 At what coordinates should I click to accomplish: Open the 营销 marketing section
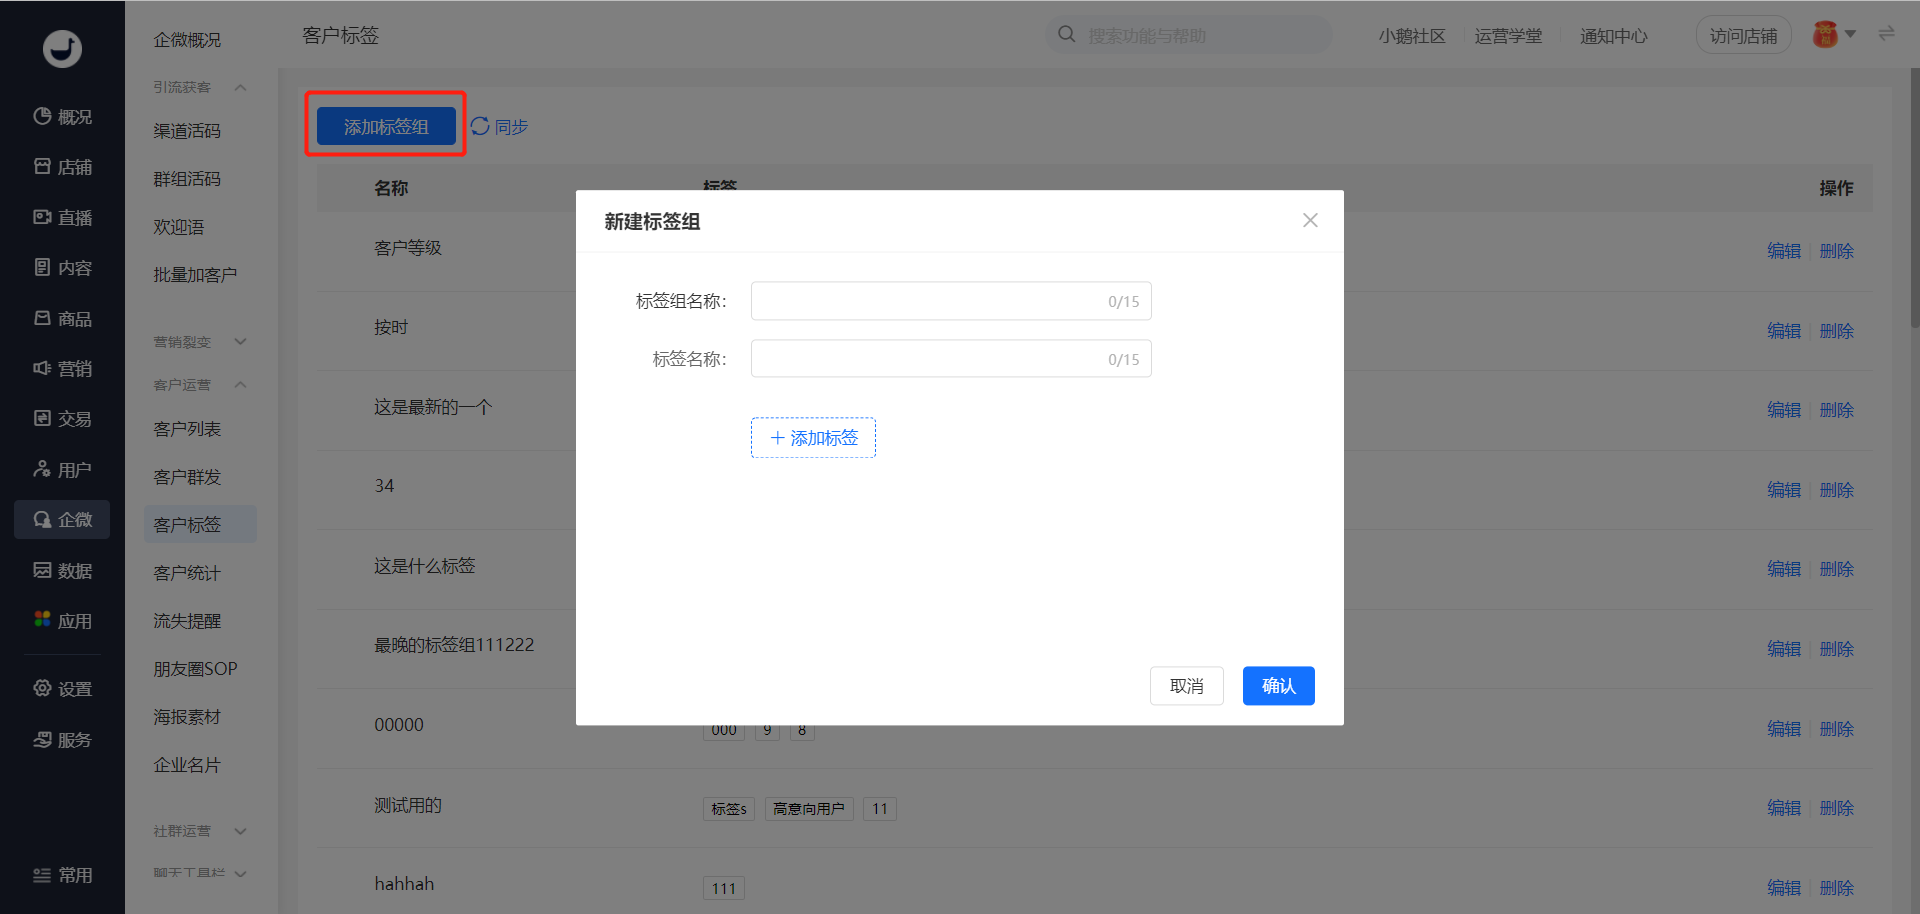click(x=62, y=368)
